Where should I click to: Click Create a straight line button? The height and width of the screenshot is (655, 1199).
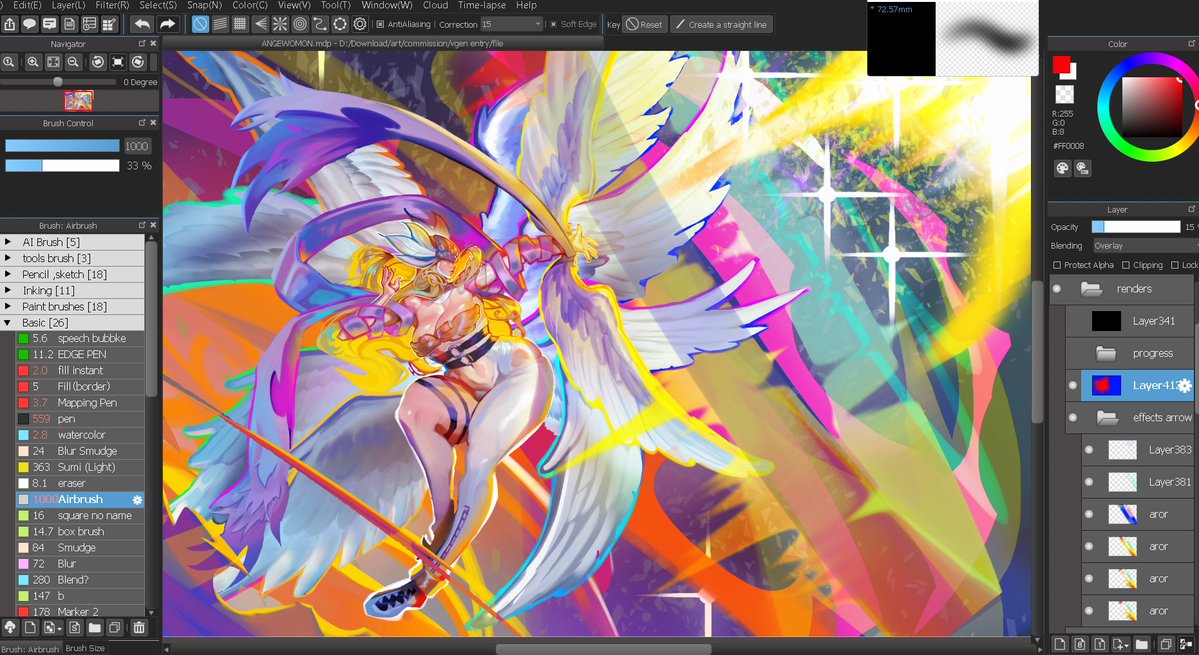tap(721, 24)
